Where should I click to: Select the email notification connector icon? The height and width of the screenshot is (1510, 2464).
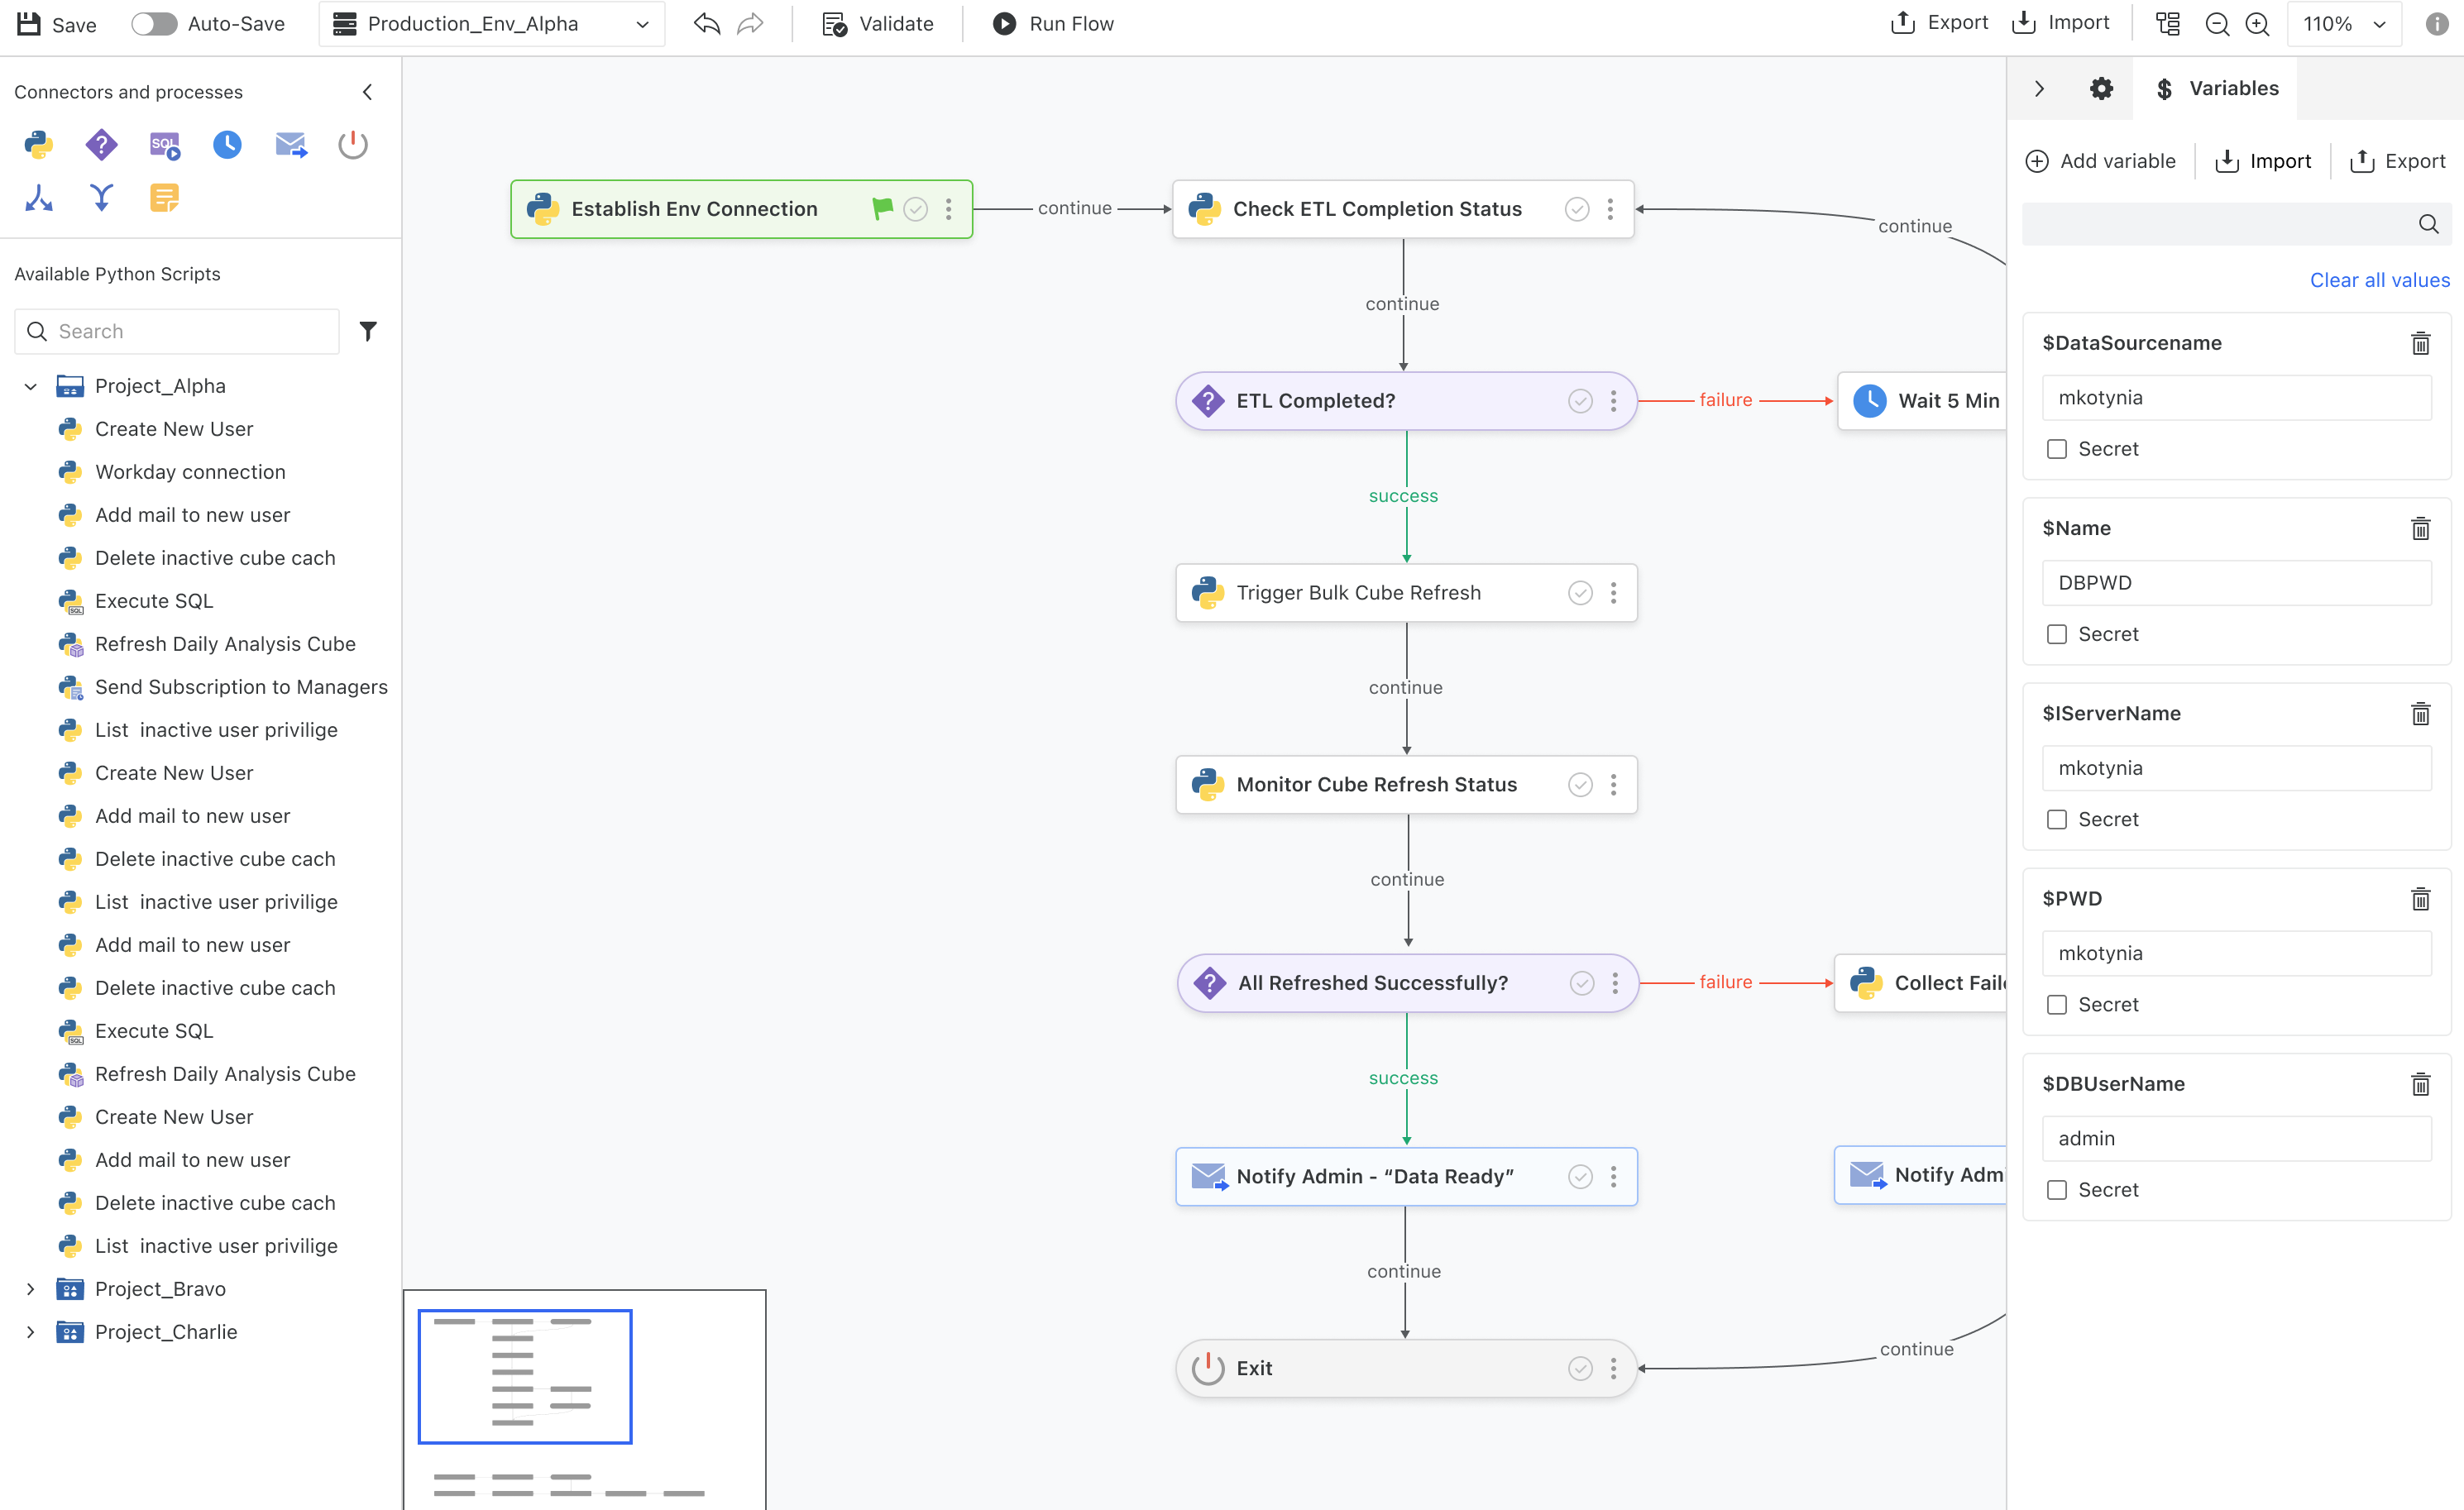[x=291, y=145]
